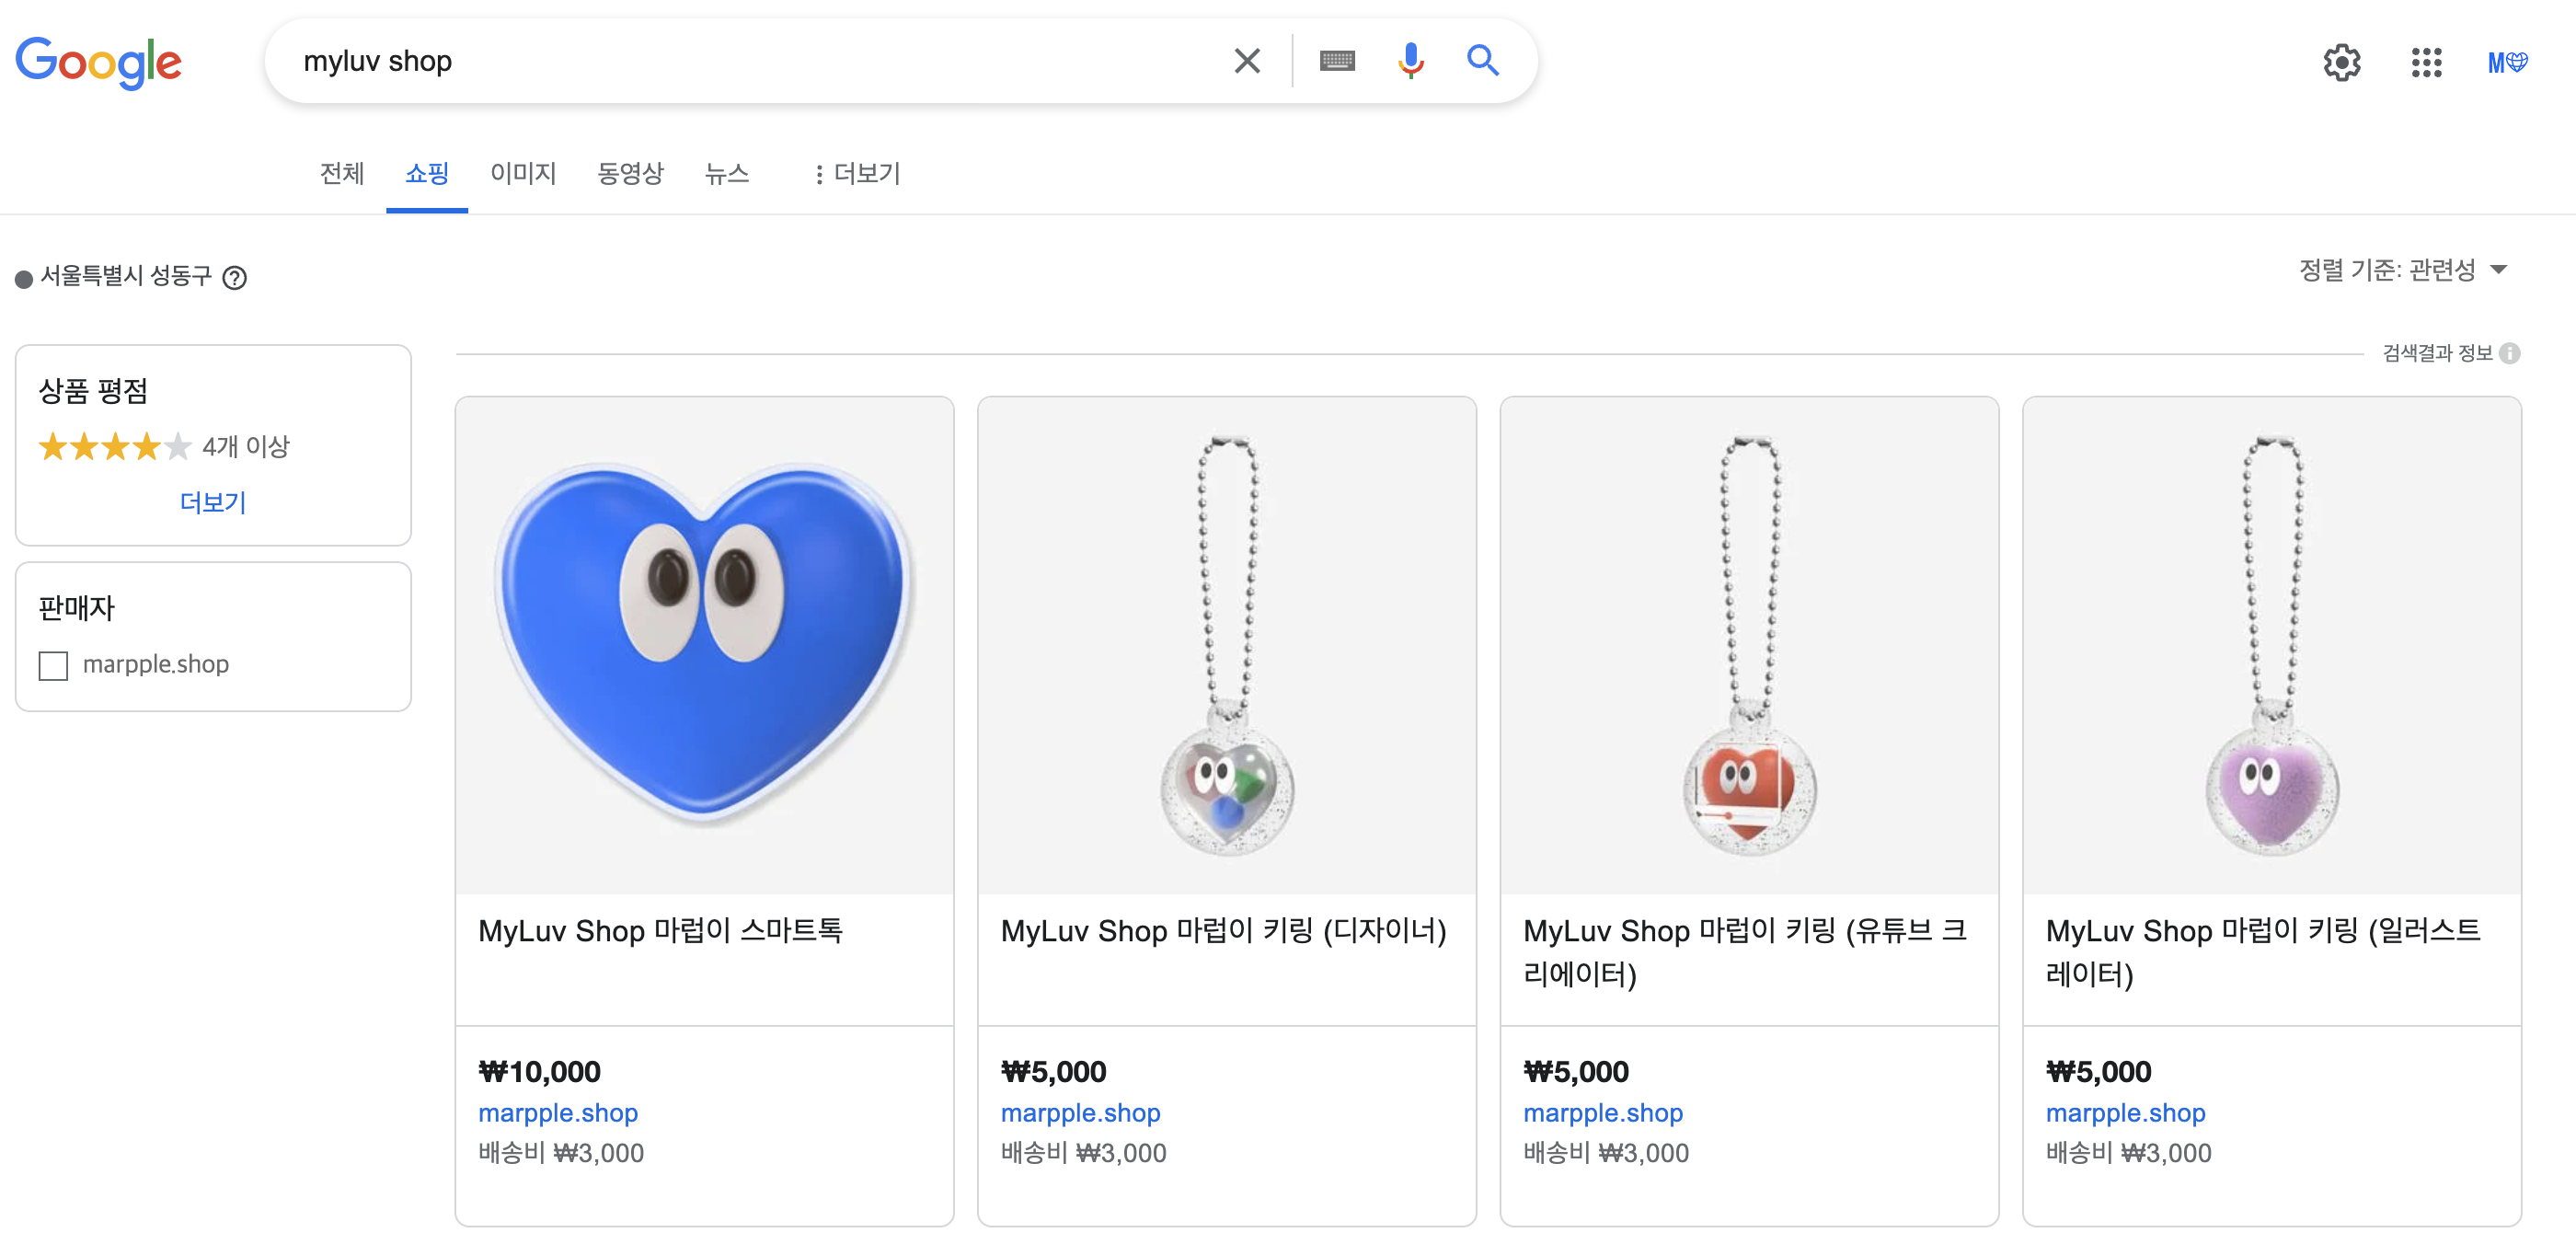Open the Google apps grid
Screen dimensions: 2576x1244
2426,62
